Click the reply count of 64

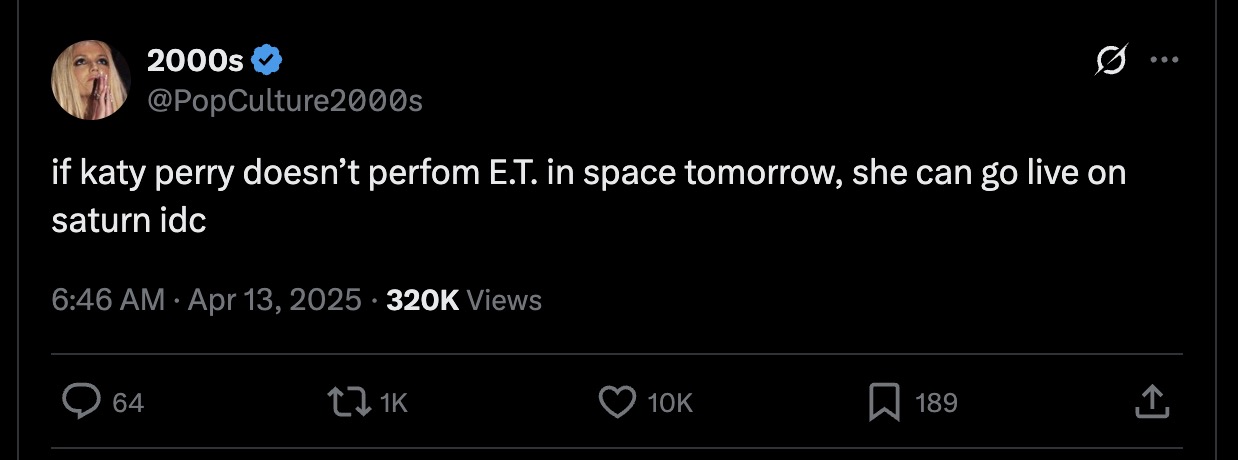[128, 403]
